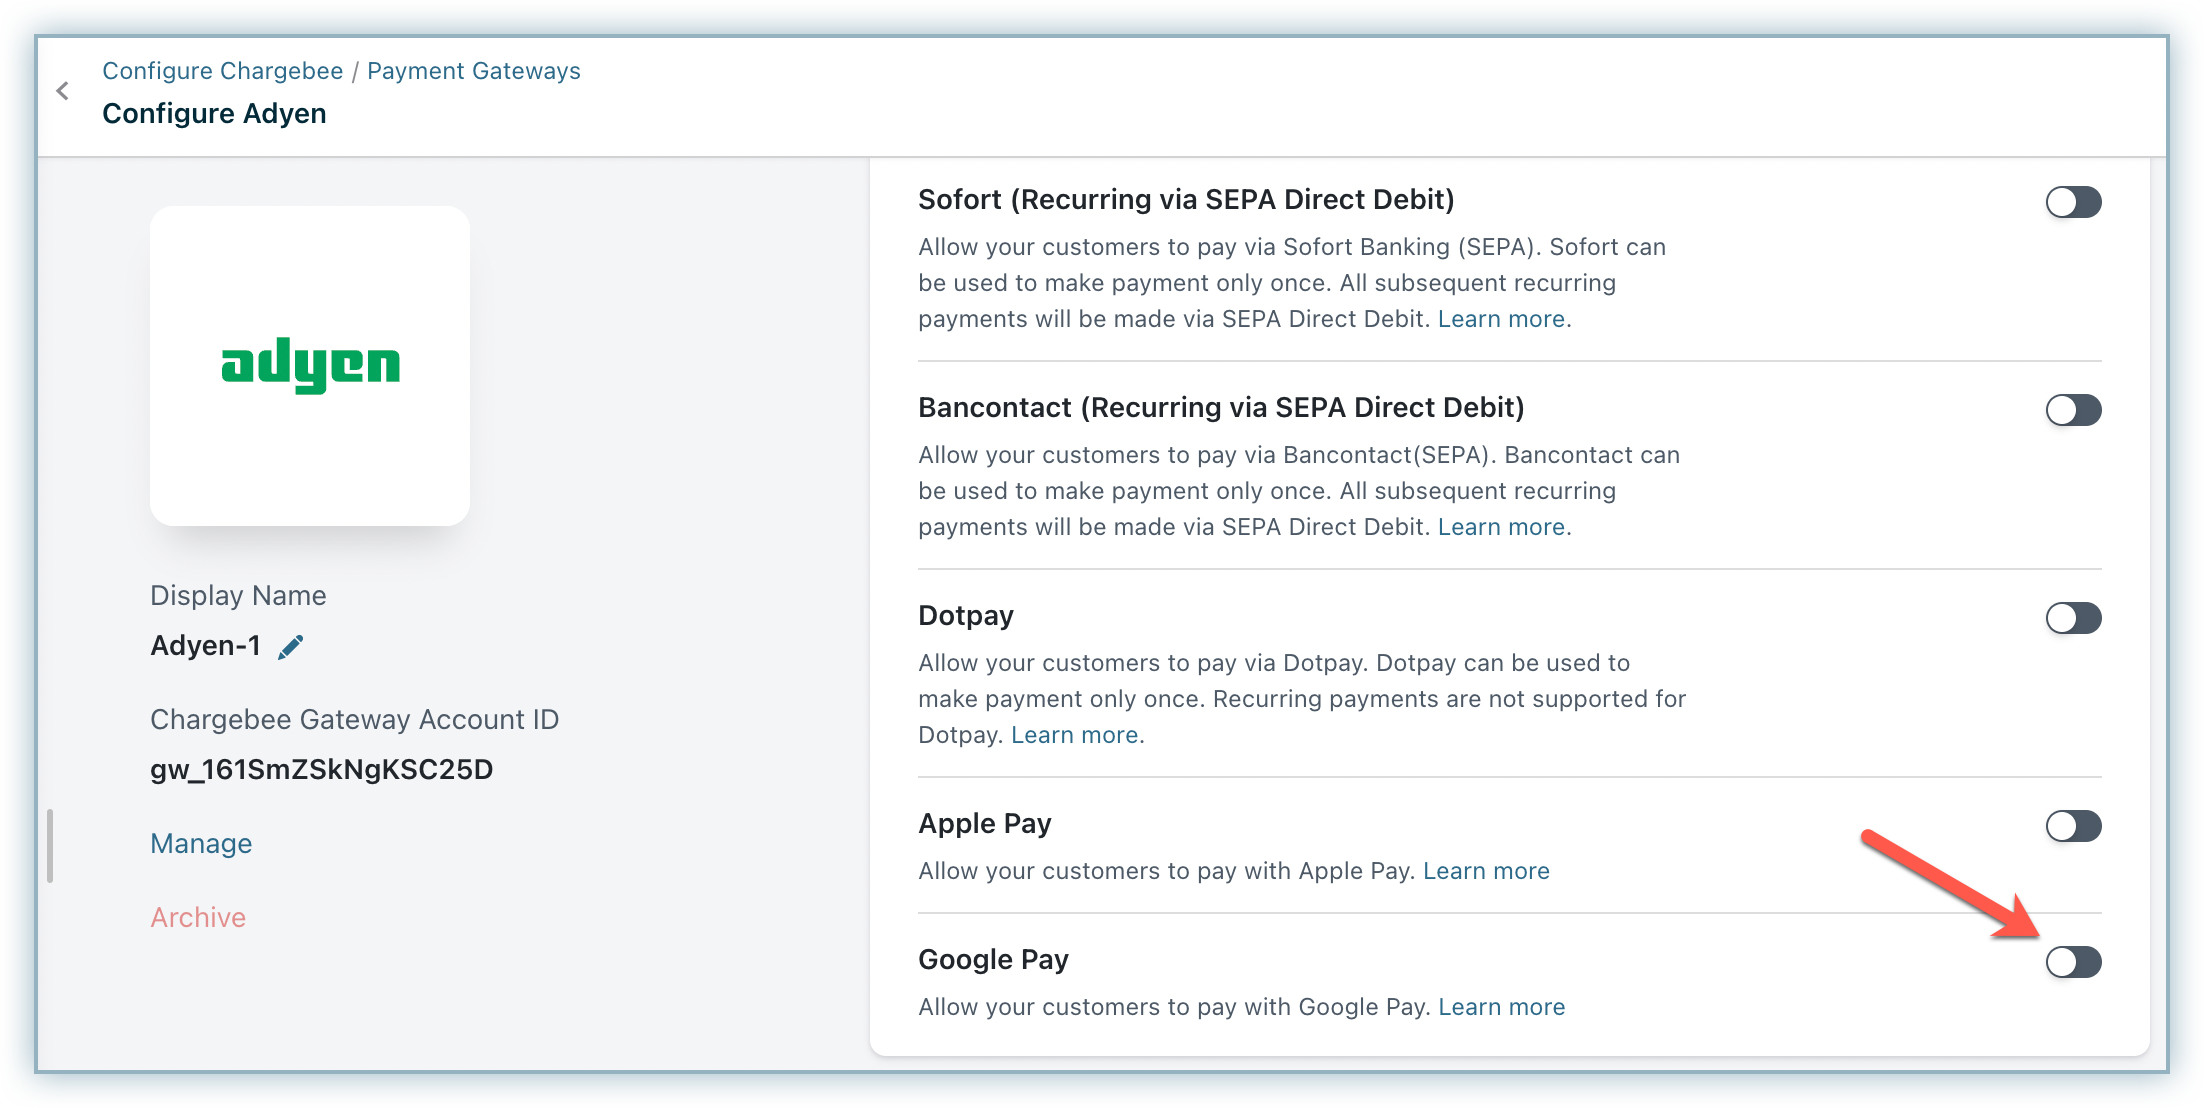Go to the Payment Gateways breadcrumb

(x=473, y=71)
